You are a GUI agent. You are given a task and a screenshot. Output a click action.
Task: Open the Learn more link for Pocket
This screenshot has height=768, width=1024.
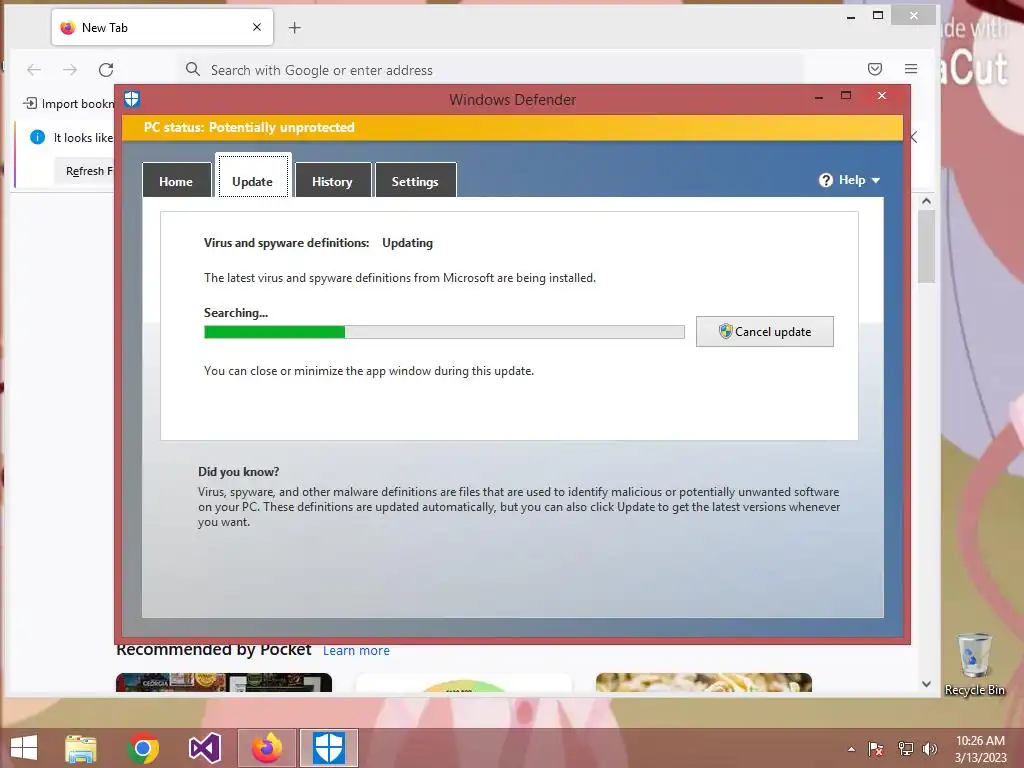point(356,650)
